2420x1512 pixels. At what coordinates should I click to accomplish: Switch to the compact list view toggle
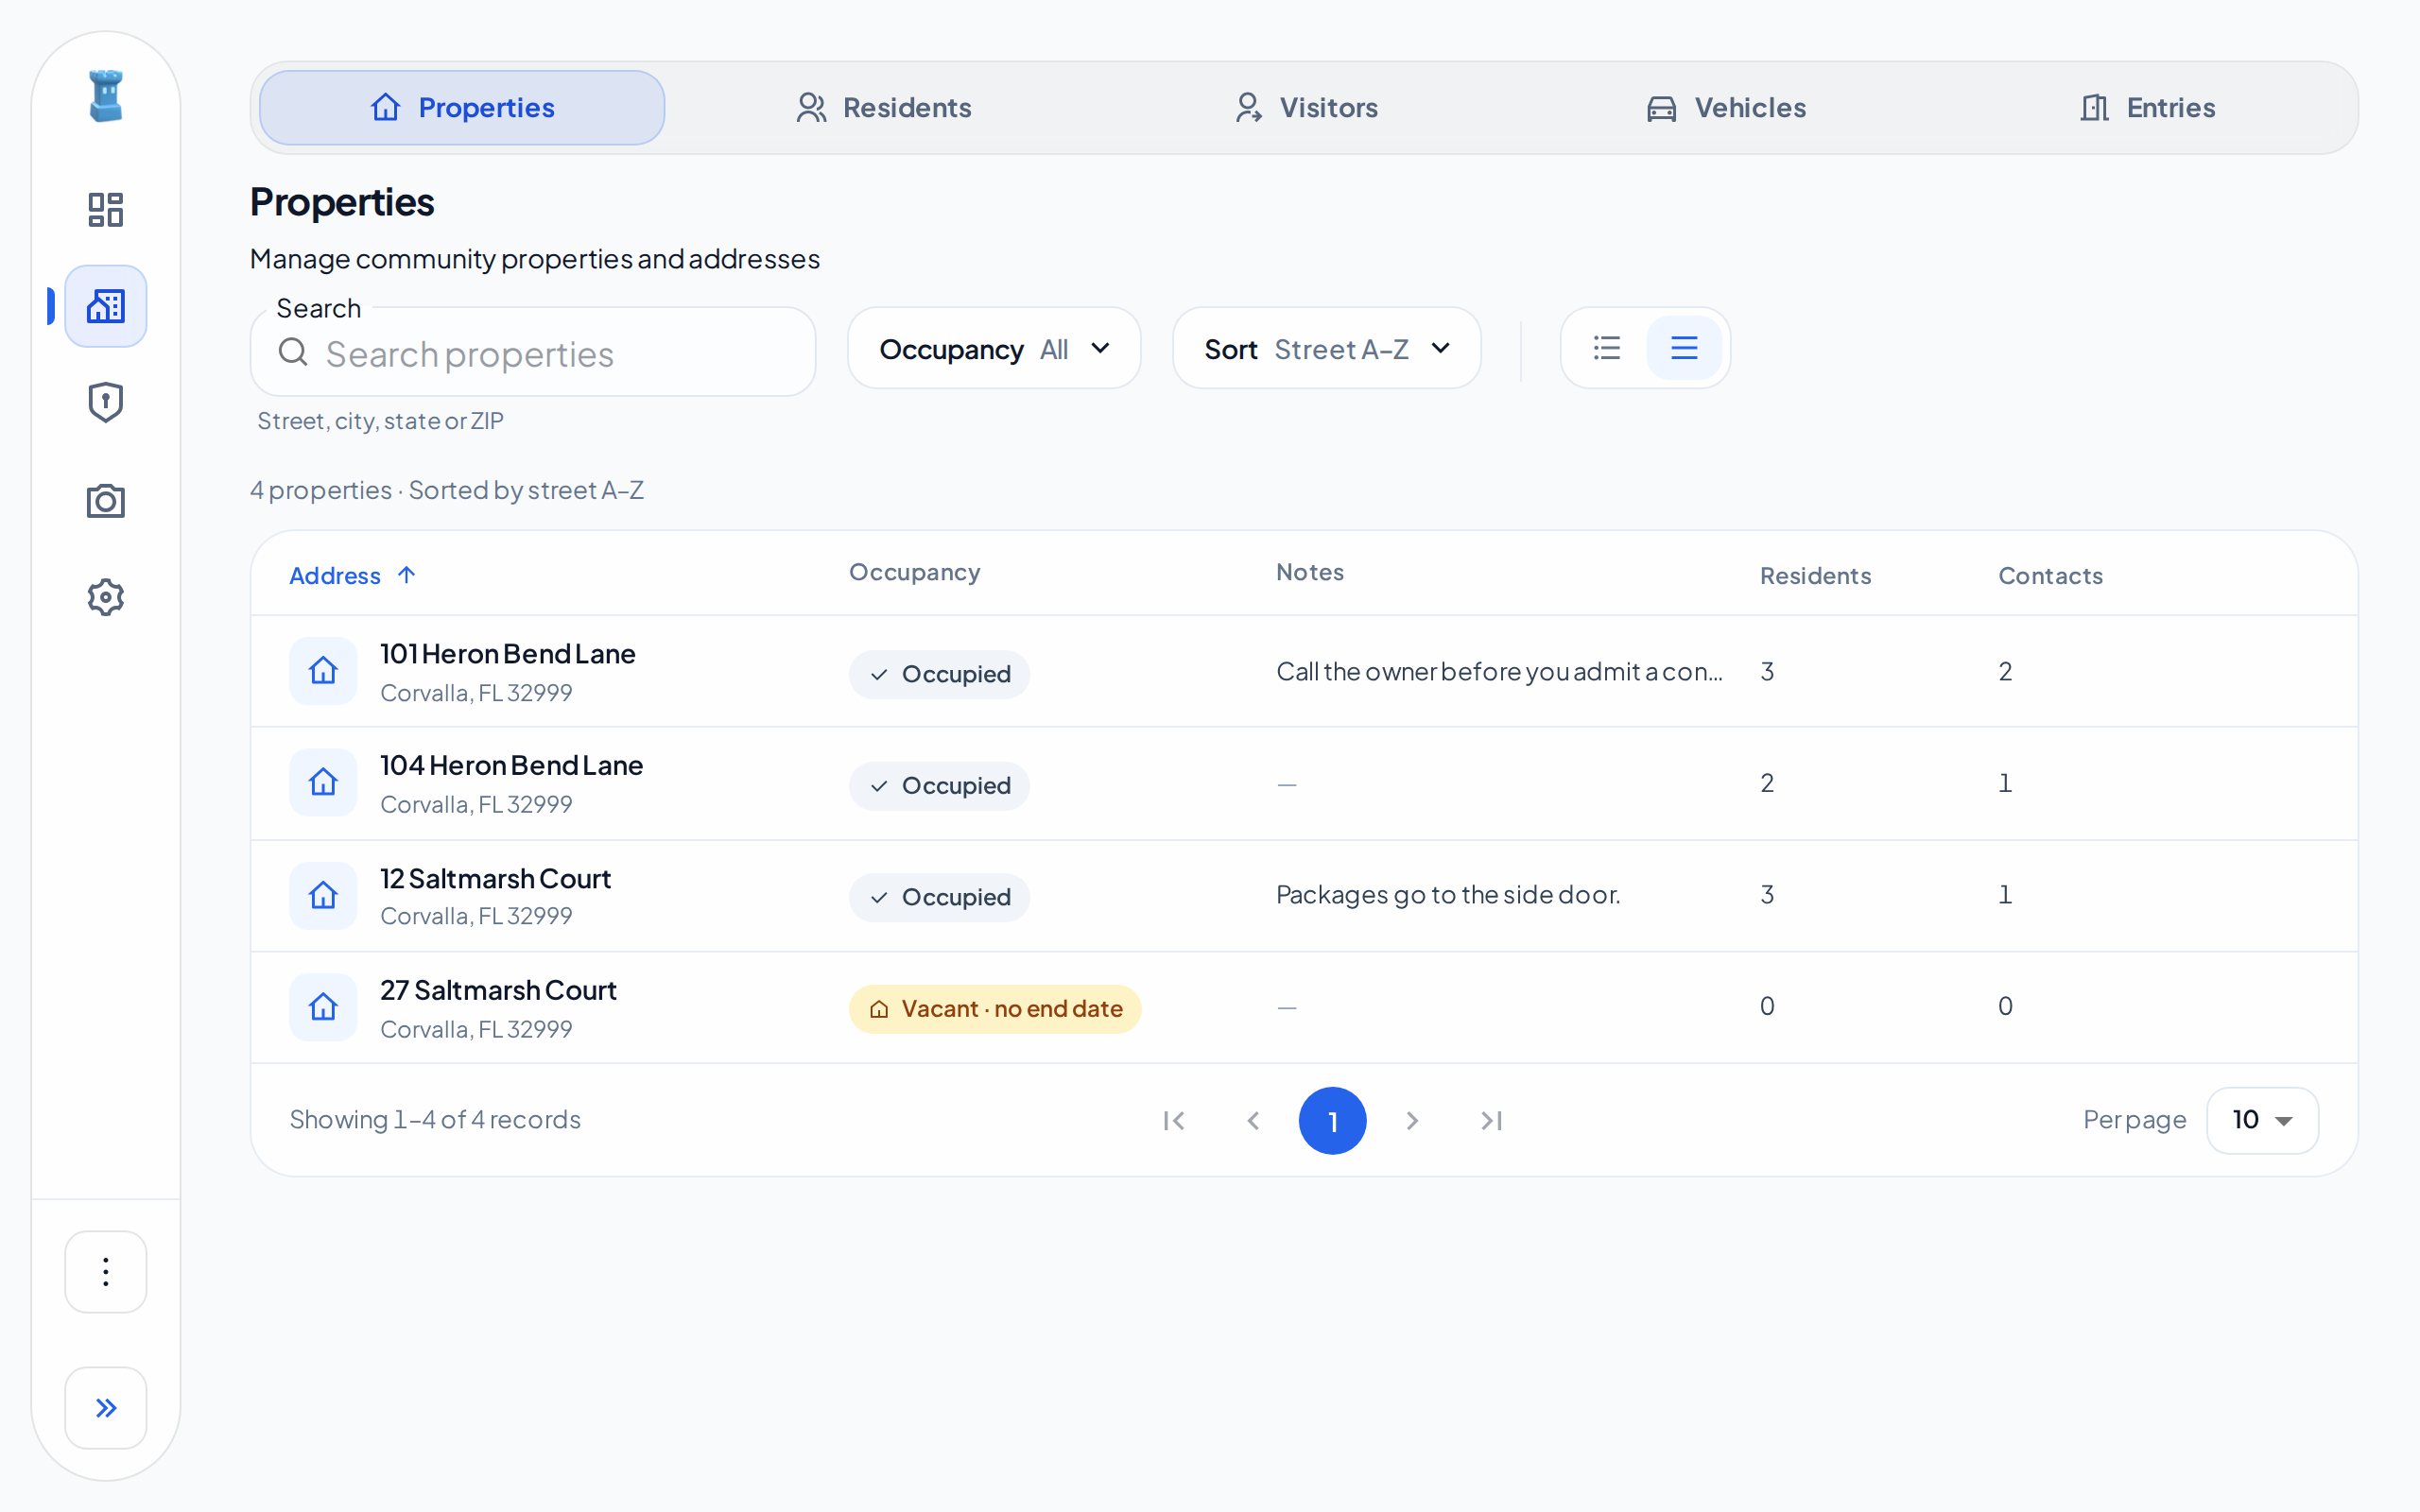point(1607,348)
